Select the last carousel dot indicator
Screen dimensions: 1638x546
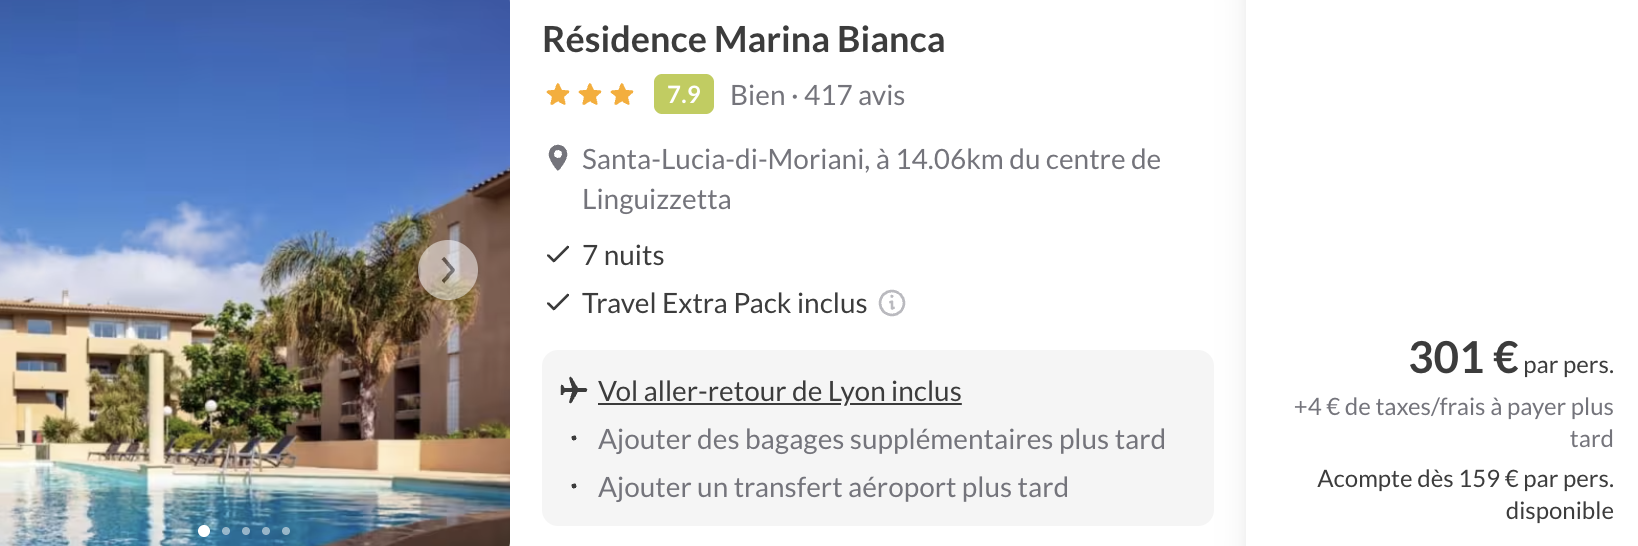pos(286,531)
